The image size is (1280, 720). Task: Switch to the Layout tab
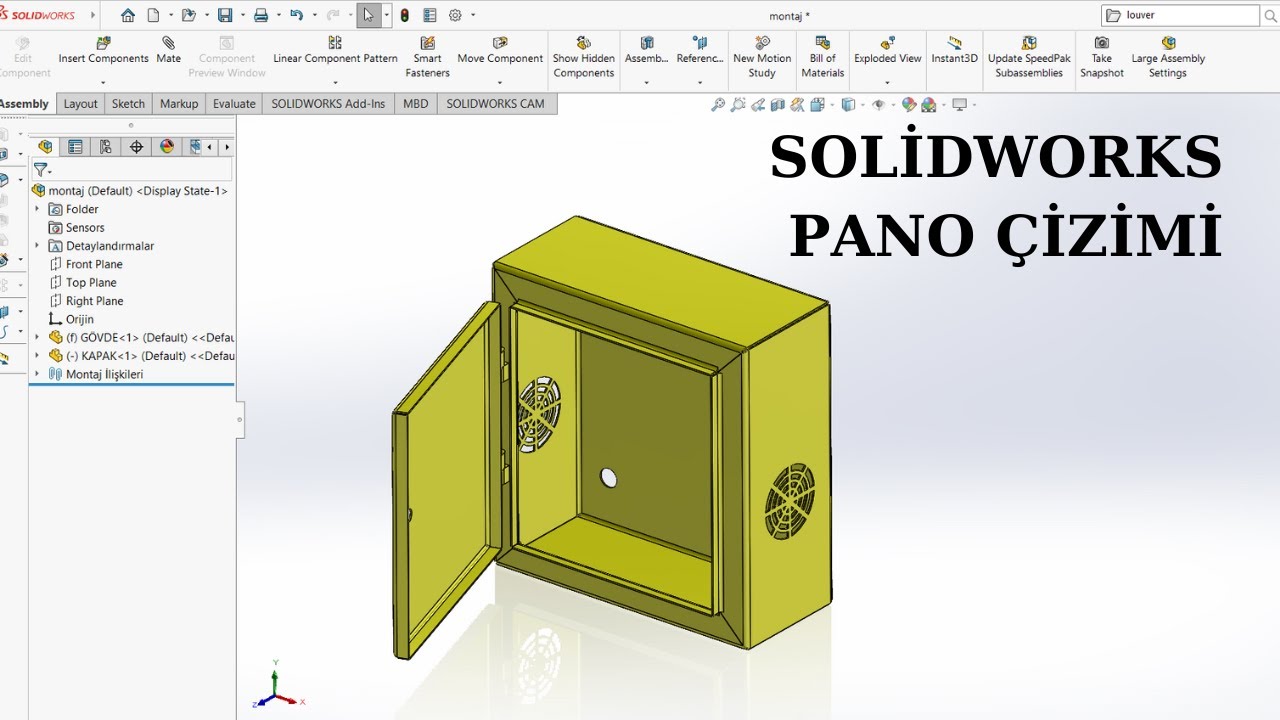81,104
